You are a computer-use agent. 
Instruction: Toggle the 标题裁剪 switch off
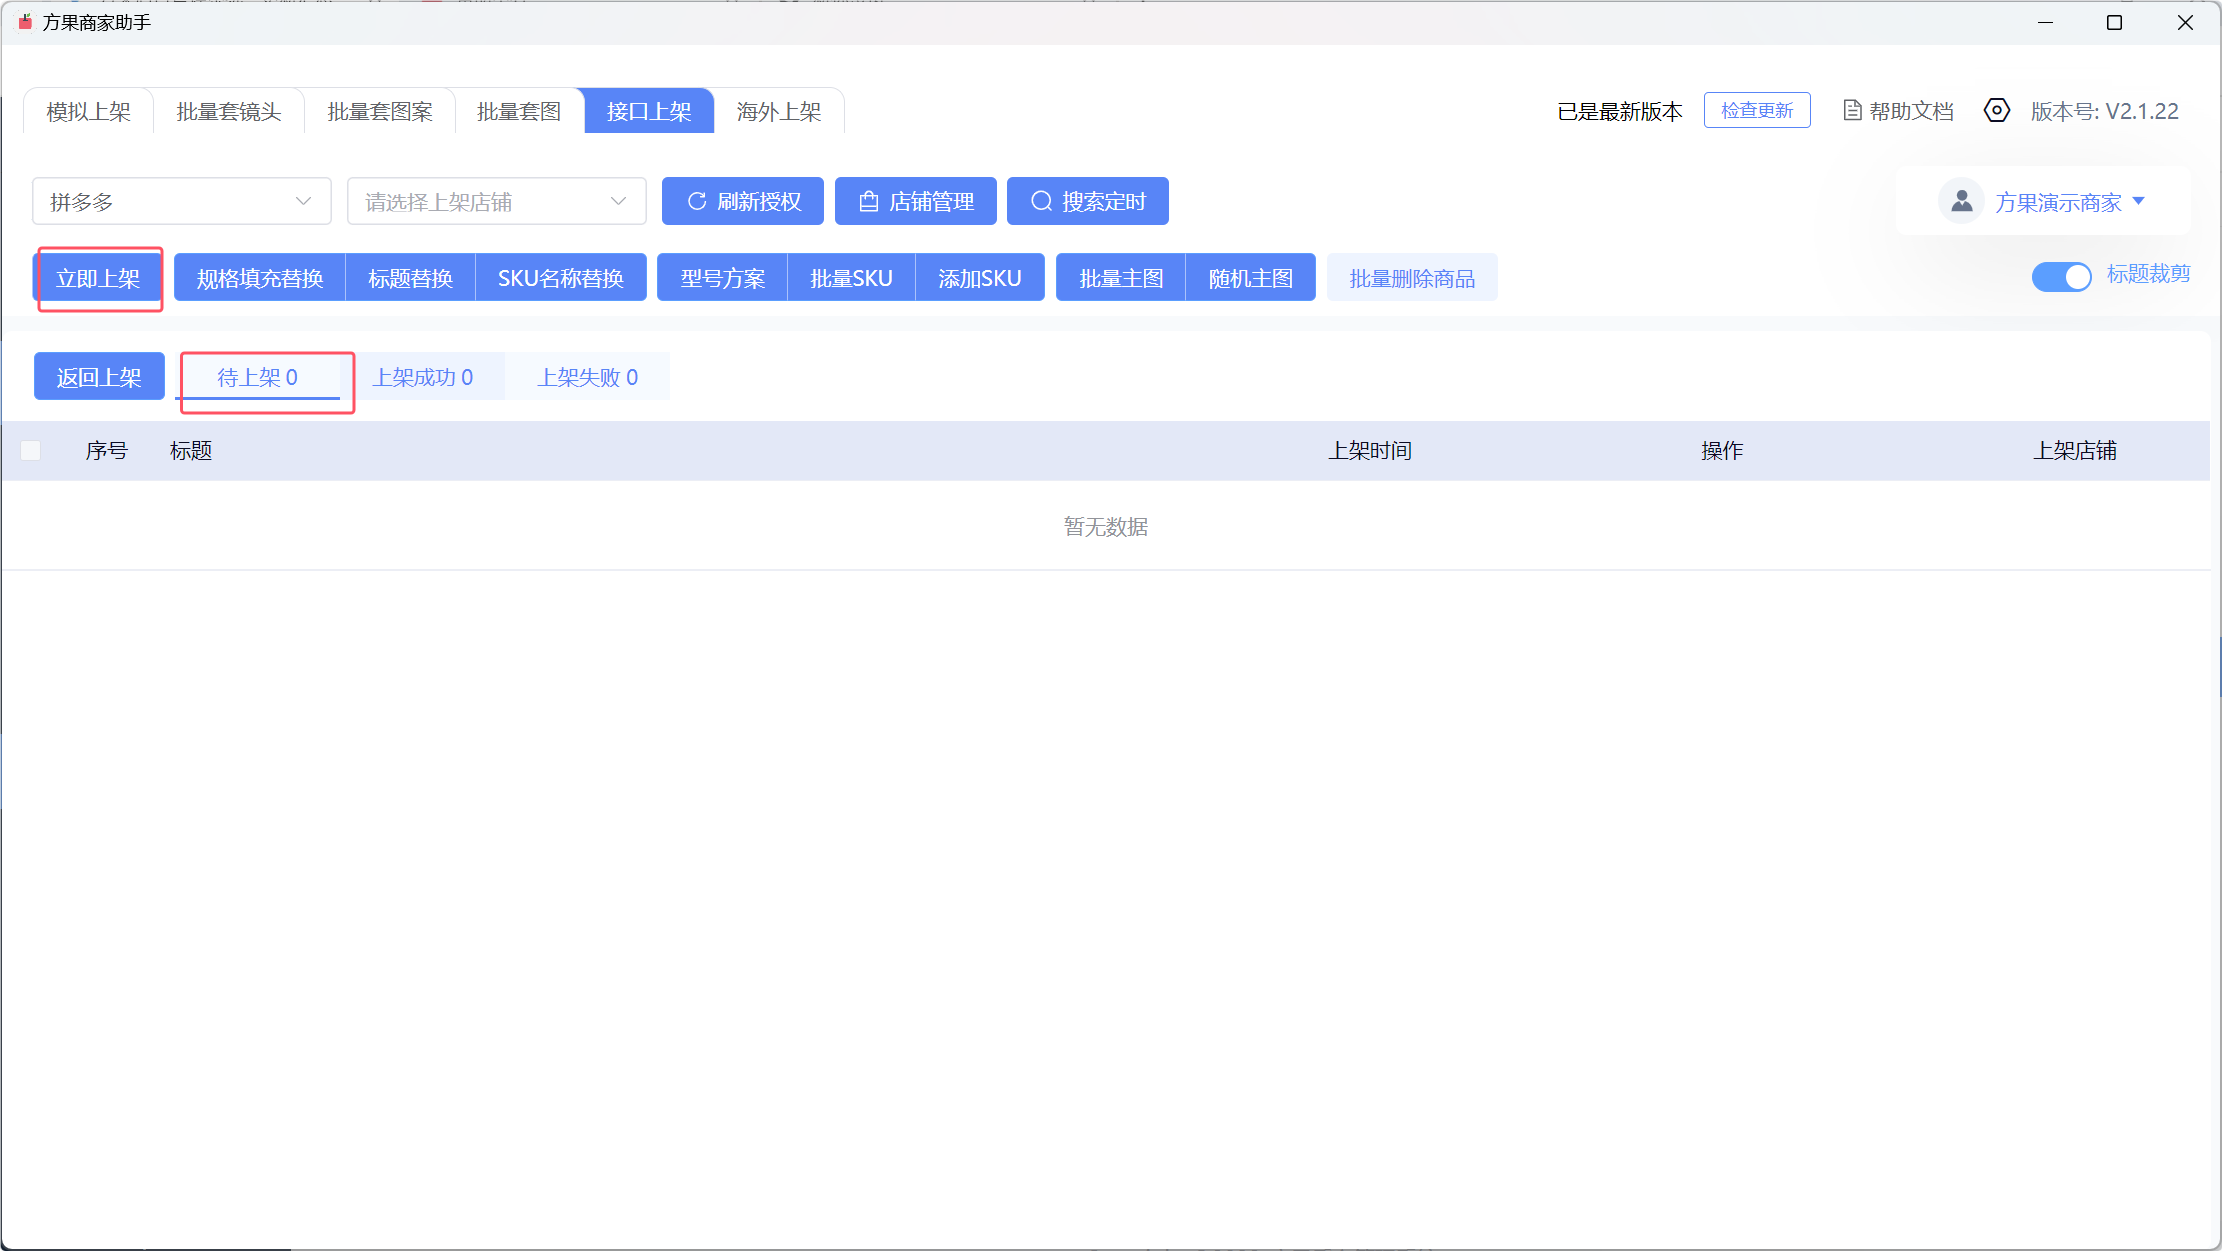[x=2060, y=276]
